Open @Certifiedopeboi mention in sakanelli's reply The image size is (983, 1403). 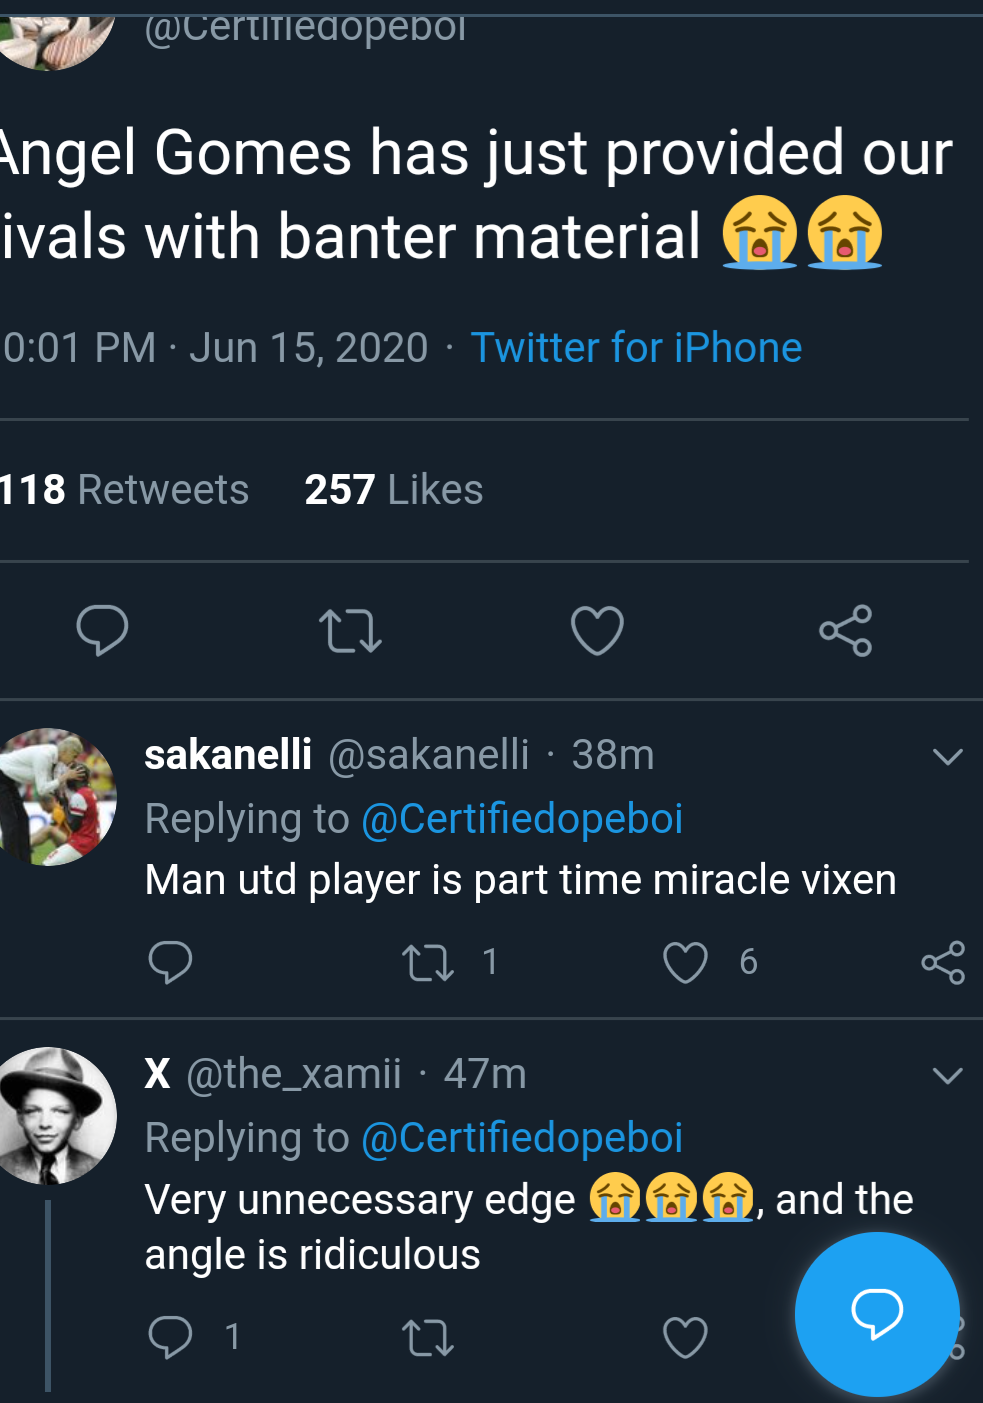click(x=521, y=819)
